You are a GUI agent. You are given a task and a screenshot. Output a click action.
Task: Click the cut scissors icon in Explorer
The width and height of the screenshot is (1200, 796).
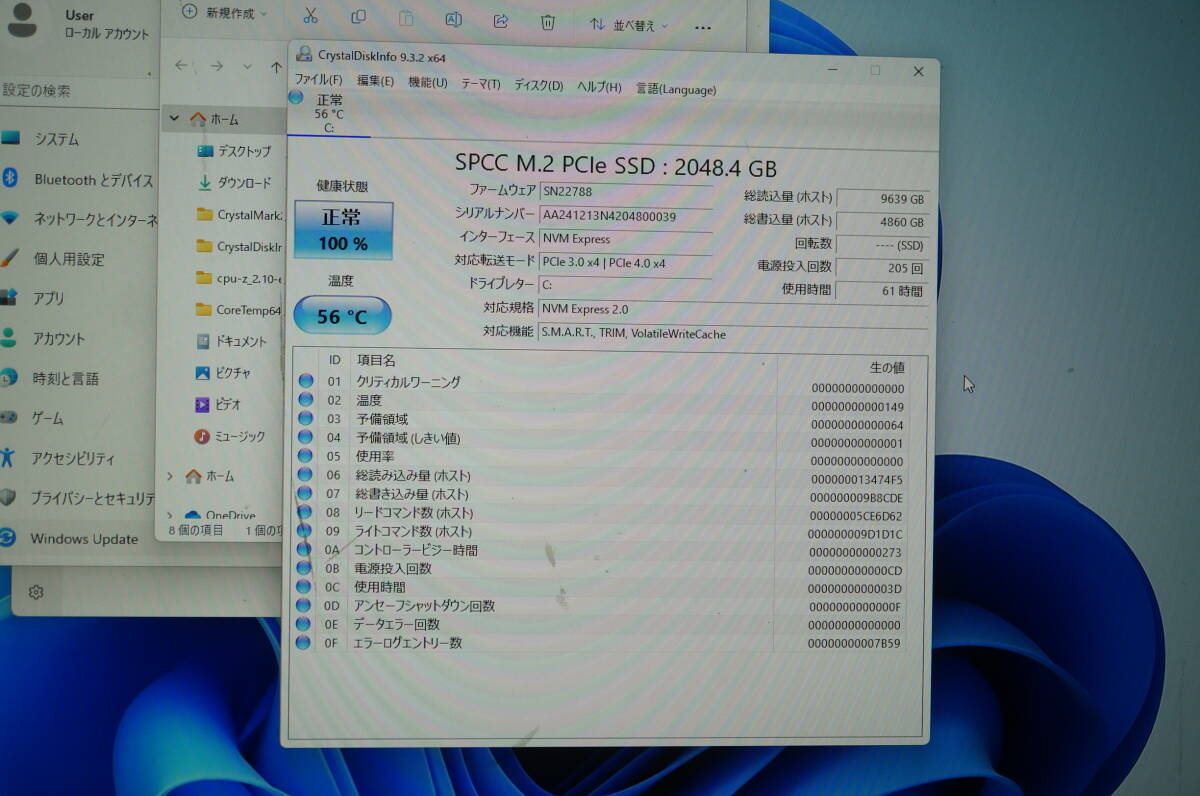[x=310, y=16]
